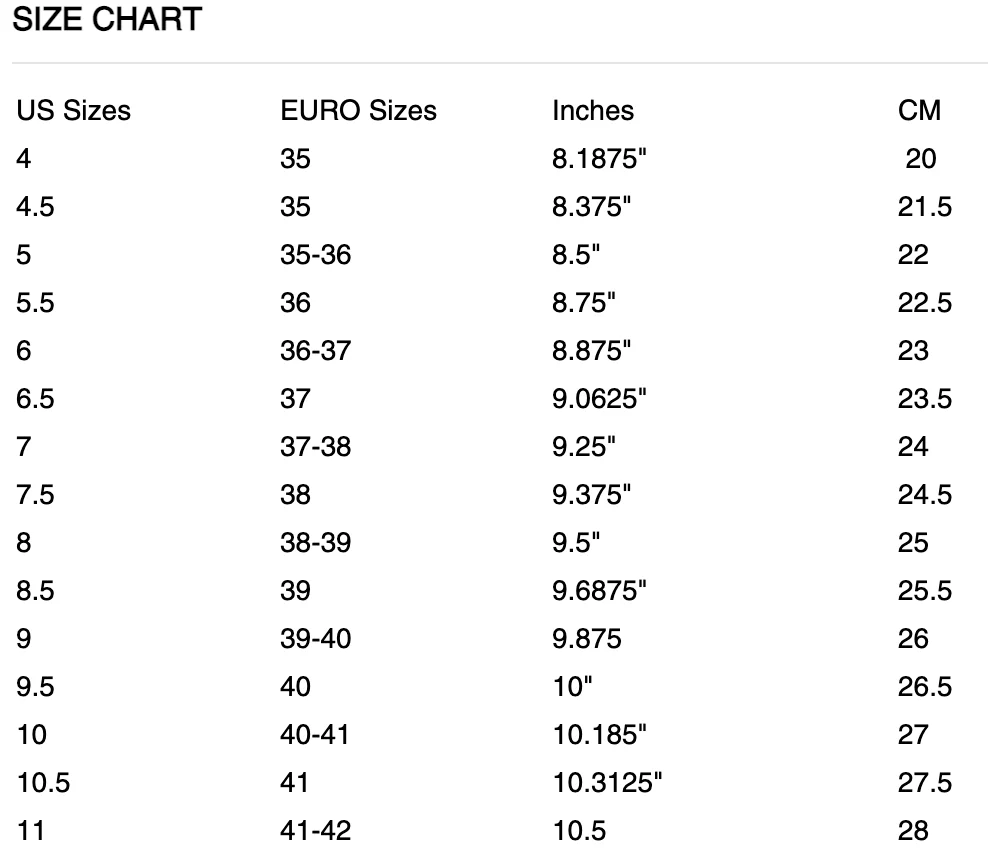Select EURO size 35-36 cell
This screenshot has width=988, height=864.
(x=315, y=254)
